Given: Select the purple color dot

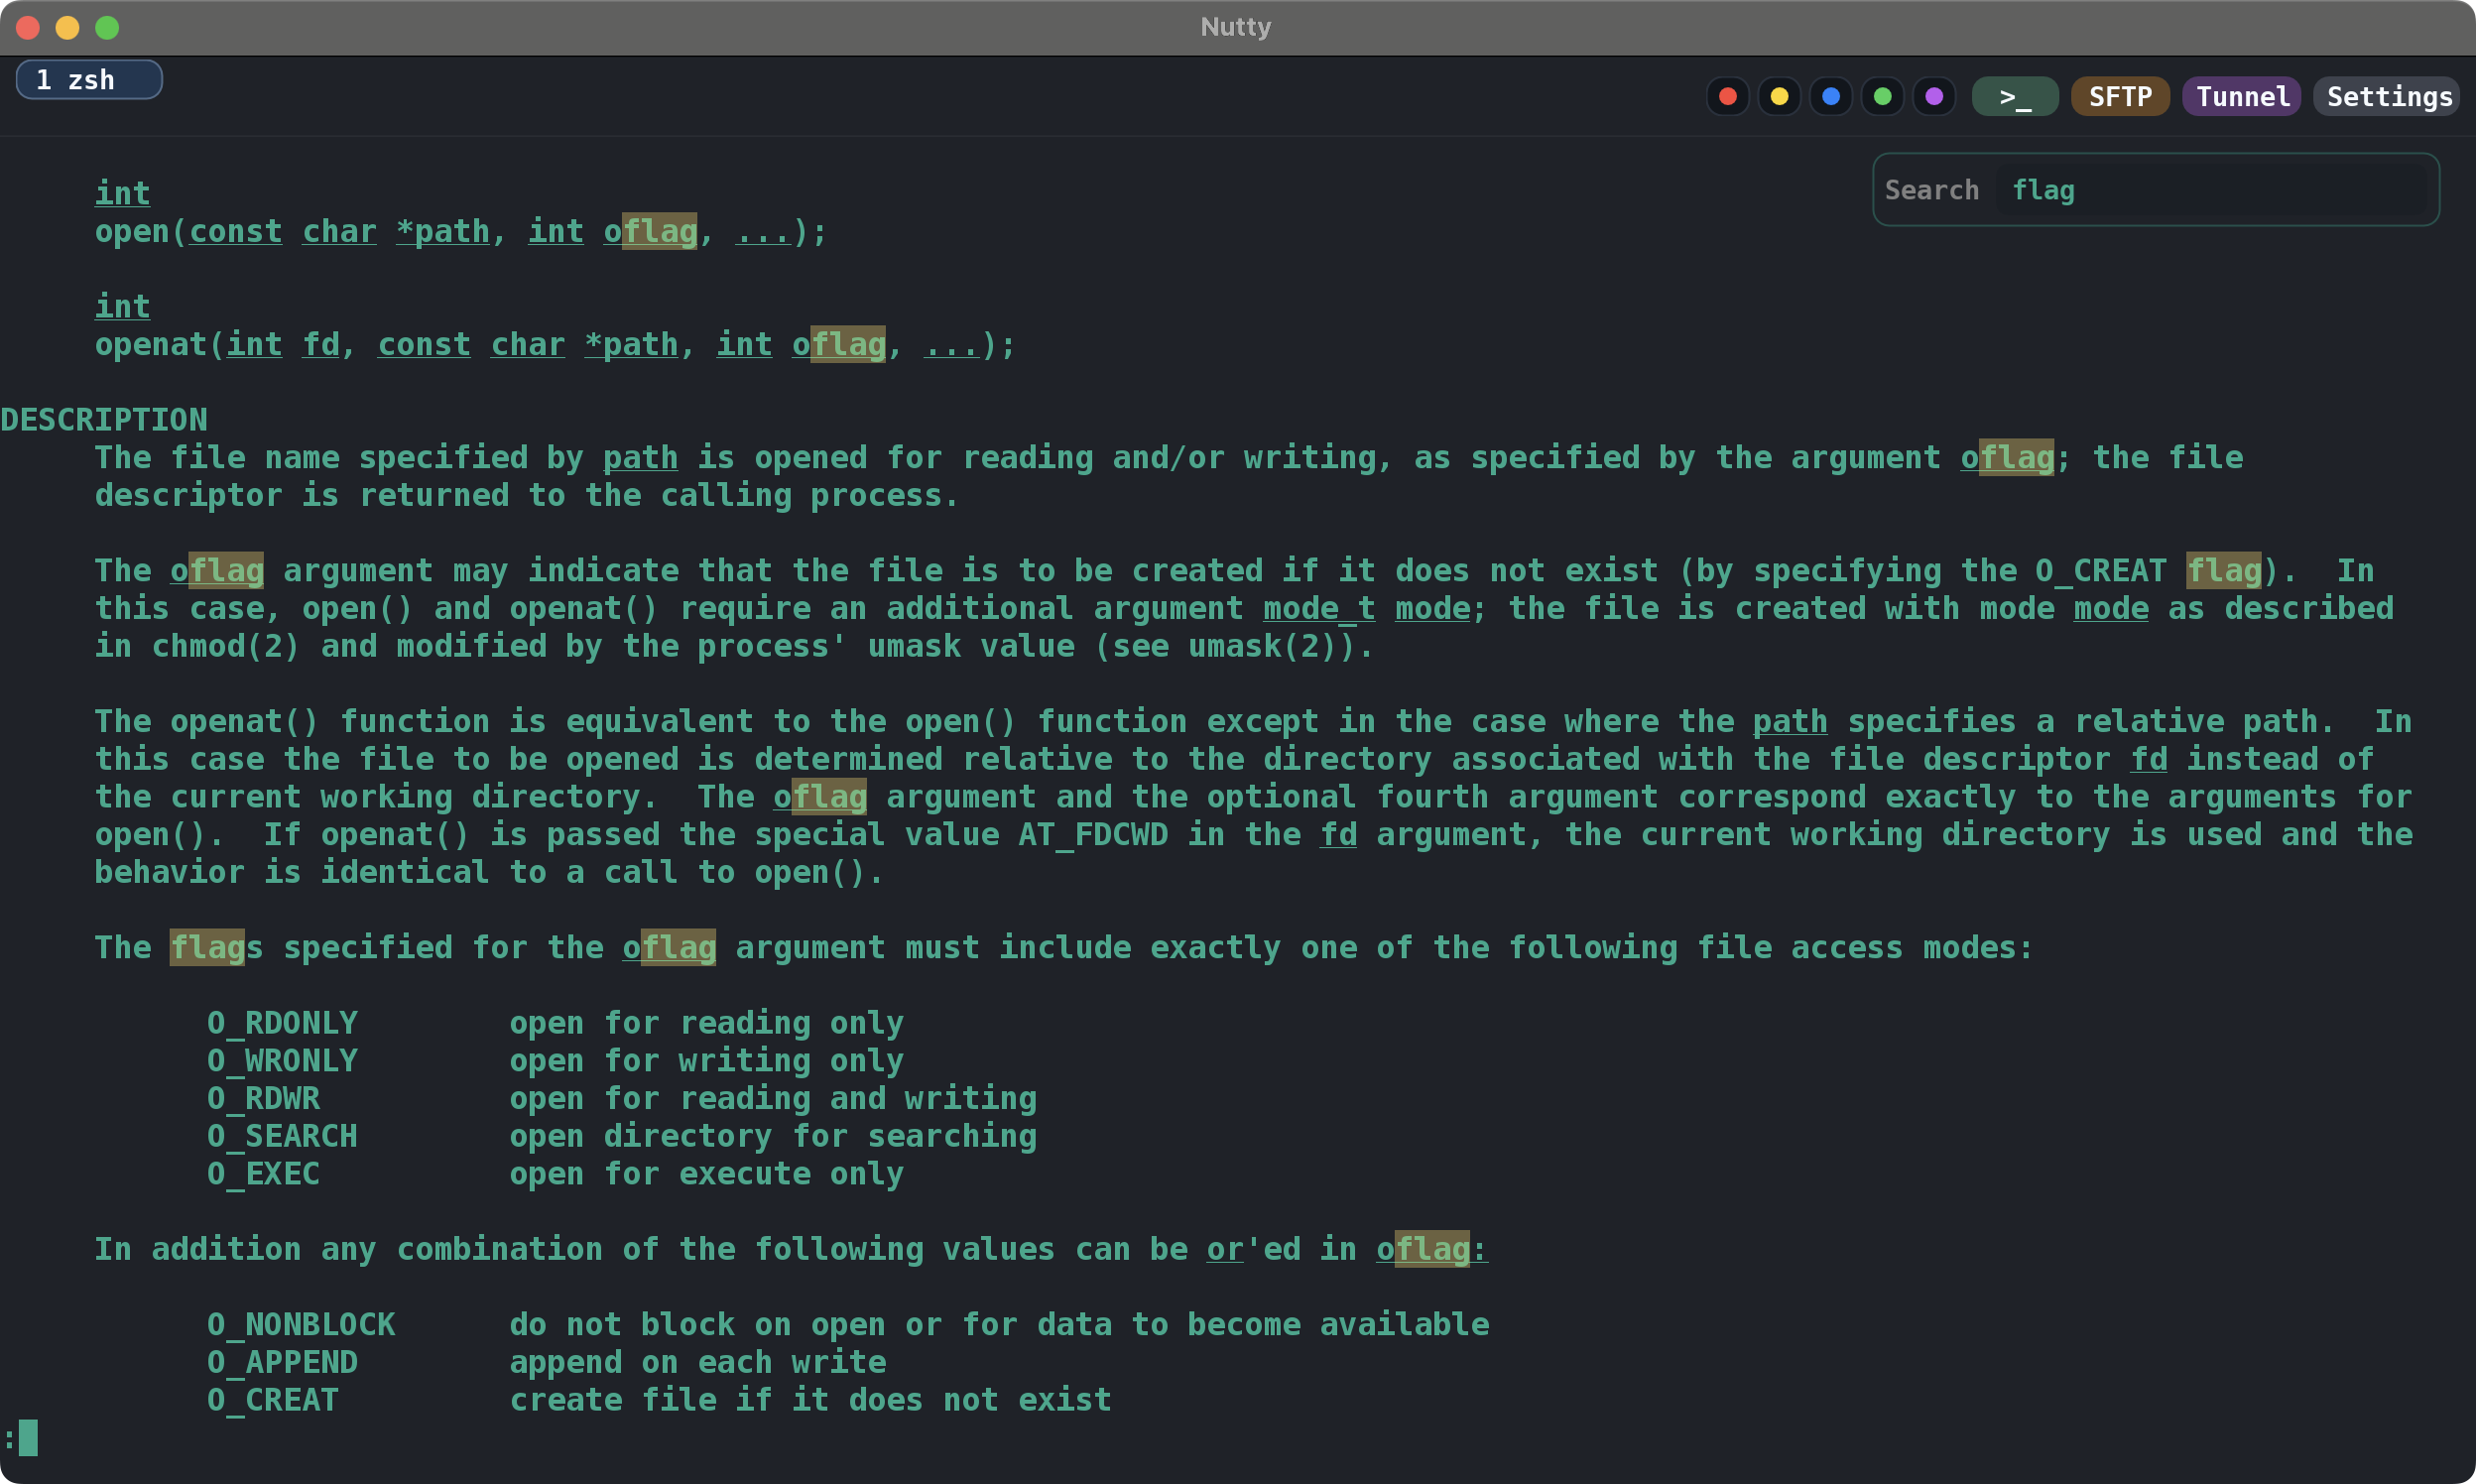Looking at the screenshot, I should coord(1934,97).
